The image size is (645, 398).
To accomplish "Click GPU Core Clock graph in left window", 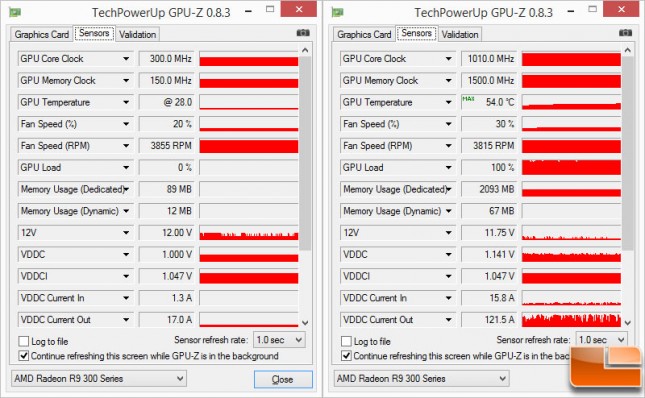I will pyautogui.click(x=249, y=59).
